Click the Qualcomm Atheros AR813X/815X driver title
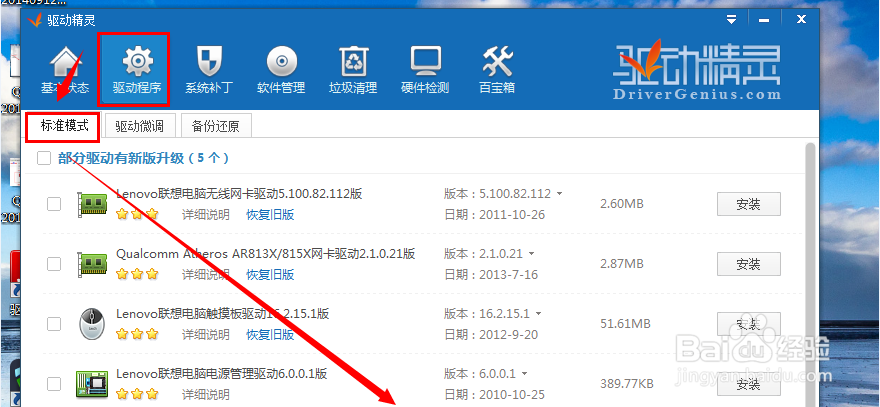Viewport: 880px width, 407px height. coord(265,254)
